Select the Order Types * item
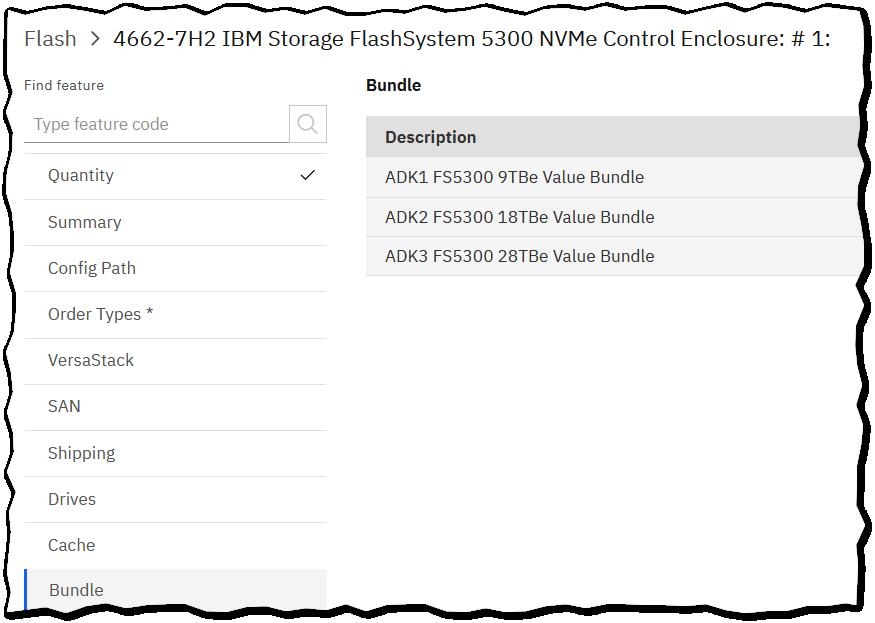Image resolution: width=875 pixels, height=623 pixels. click(x=101, y=314)
